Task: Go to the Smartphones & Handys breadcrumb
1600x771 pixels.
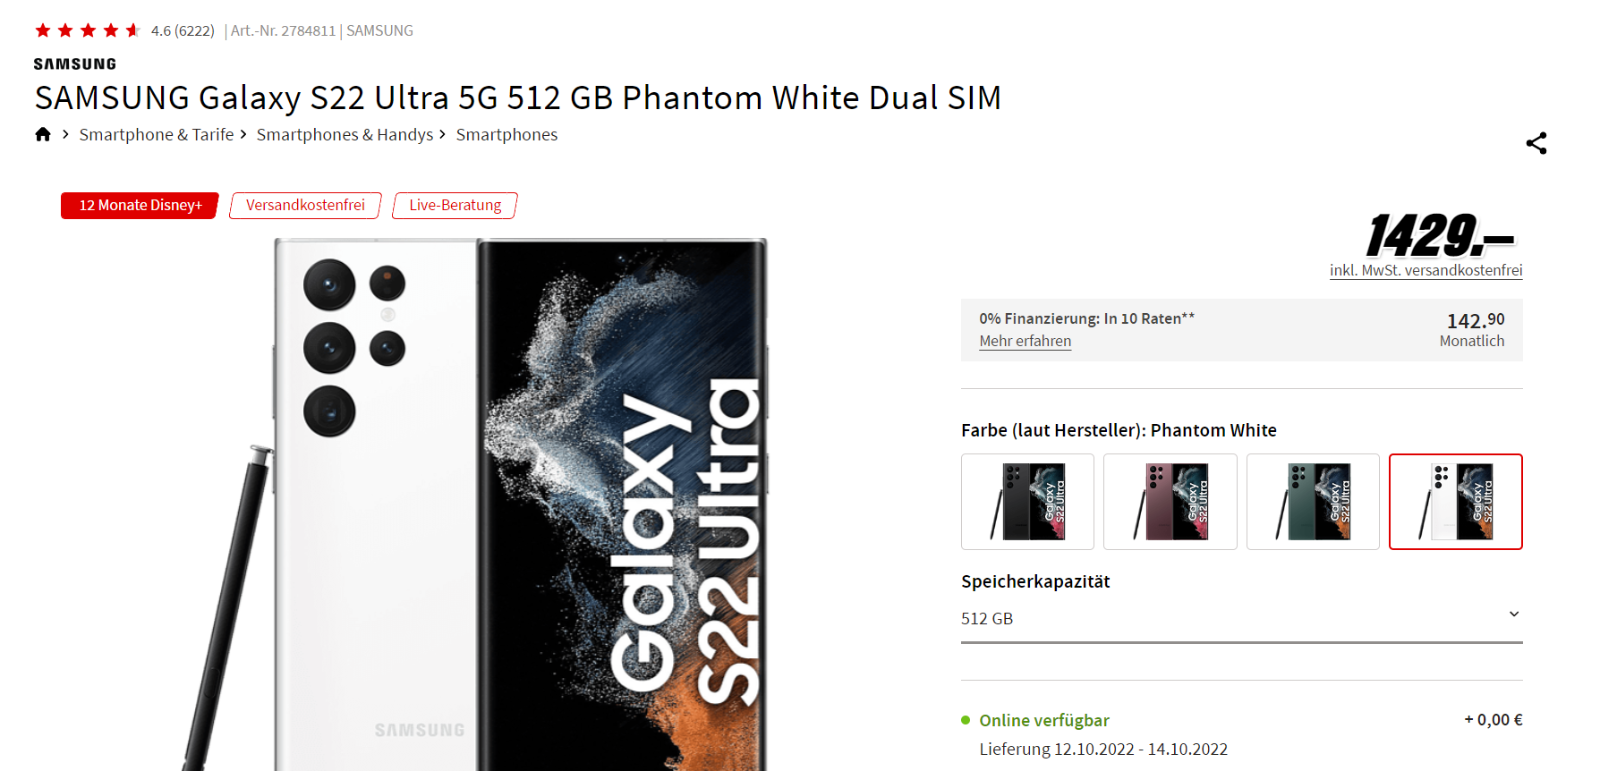Action: click(345, 135)
